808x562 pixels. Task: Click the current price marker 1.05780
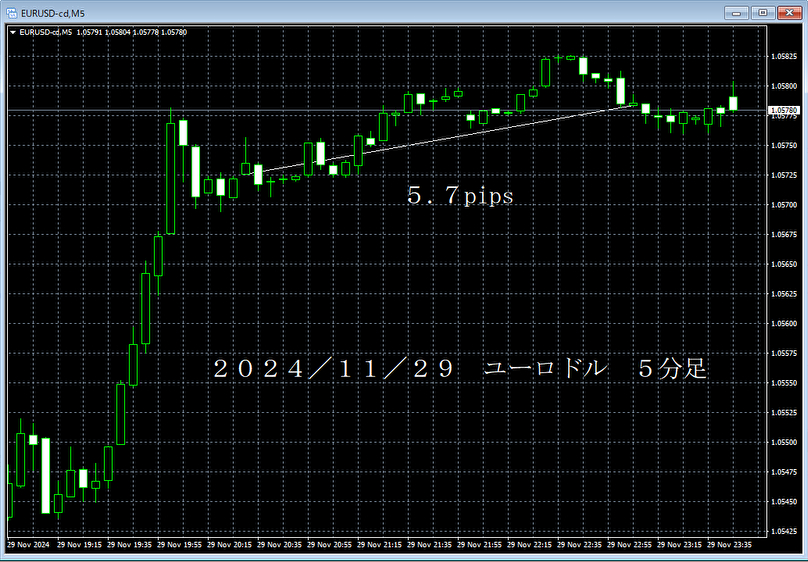point(783,110)
